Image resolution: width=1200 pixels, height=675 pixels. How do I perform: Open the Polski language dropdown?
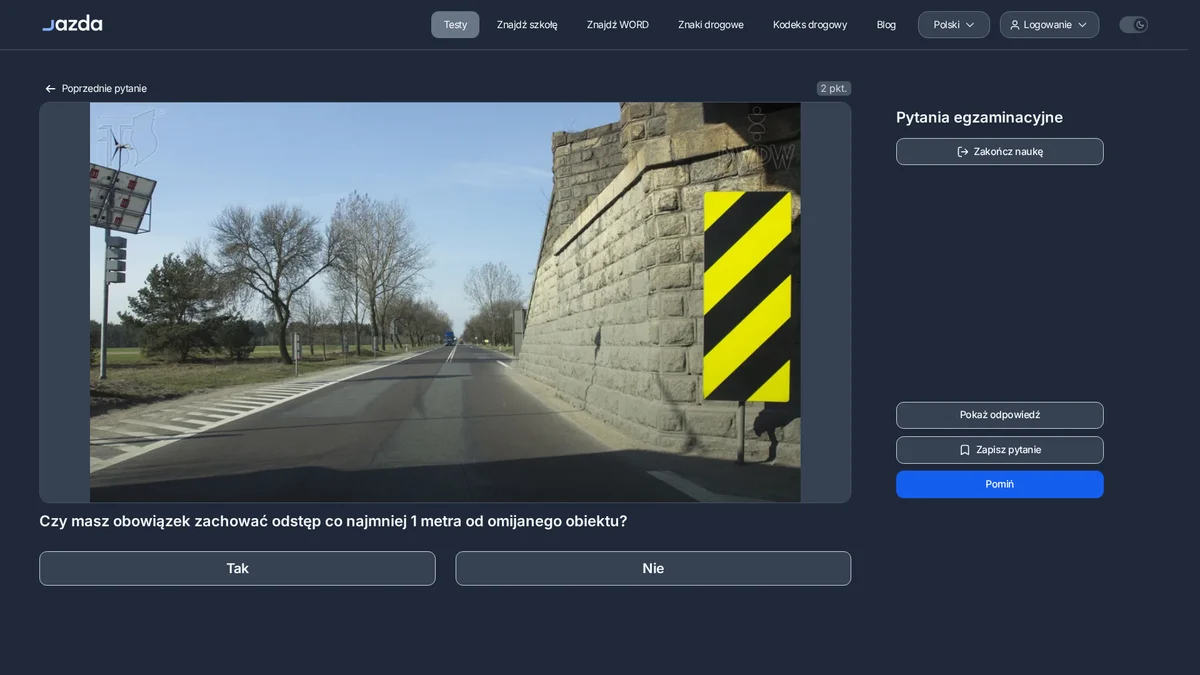pyautogui.click(x=954, y=25)
